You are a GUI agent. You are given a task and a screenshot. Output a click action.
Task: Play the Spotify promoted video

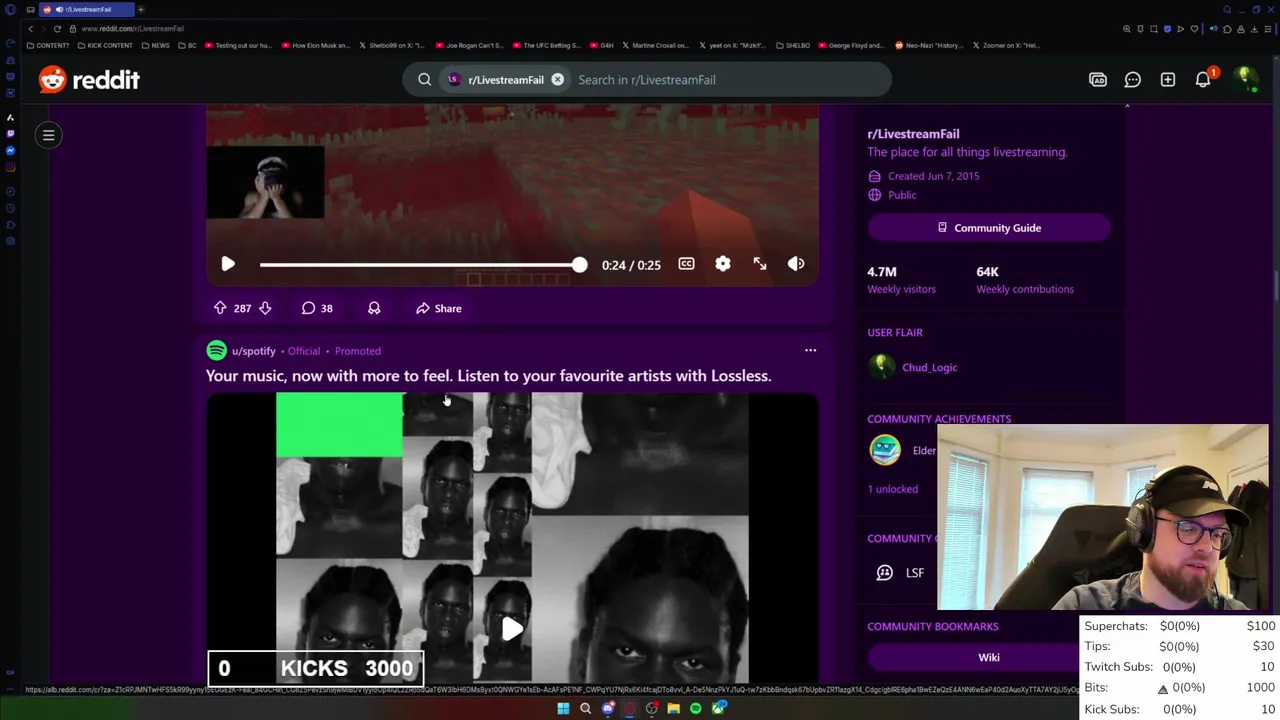pyautogui.click(x=512, y=629)
